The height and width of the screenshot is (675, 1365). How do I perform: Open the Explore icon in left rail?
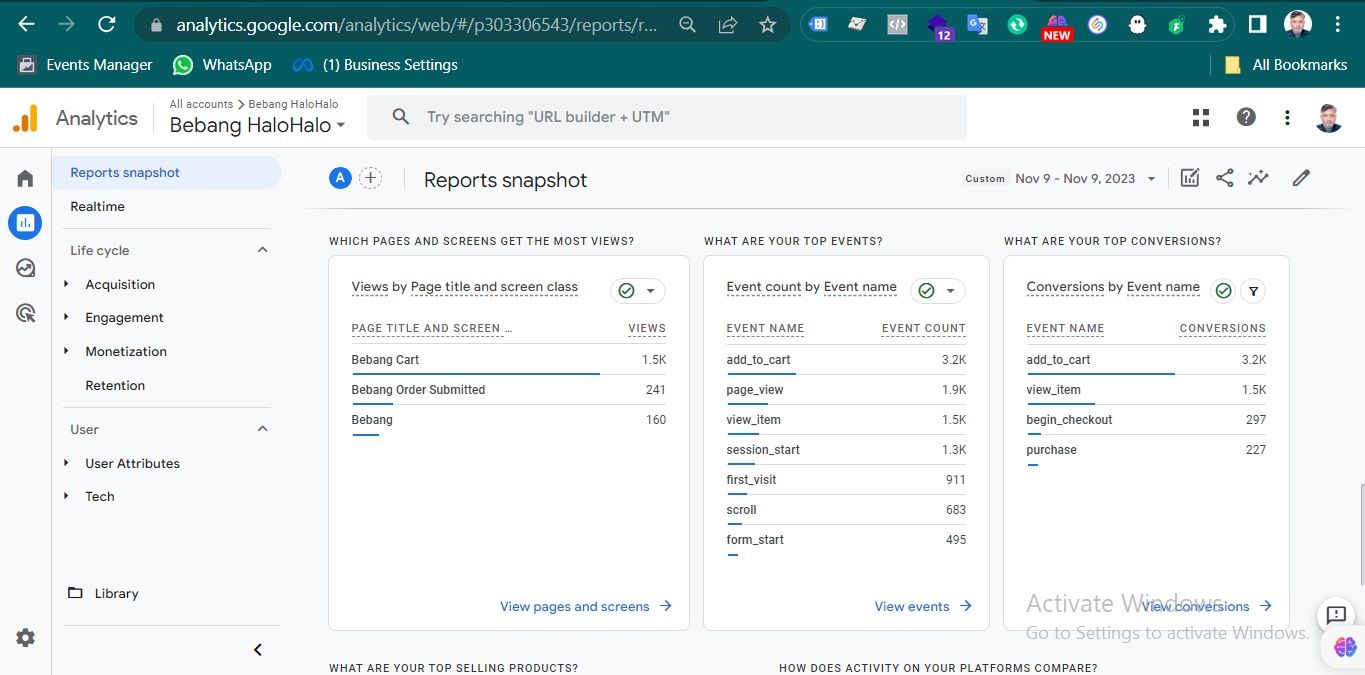click(x=25, y=268)
